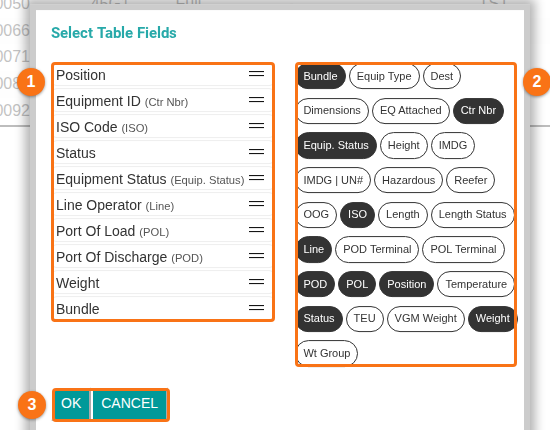Select the POL Terminal chip
Screen dimensions: 550x430
coord(463,249)
